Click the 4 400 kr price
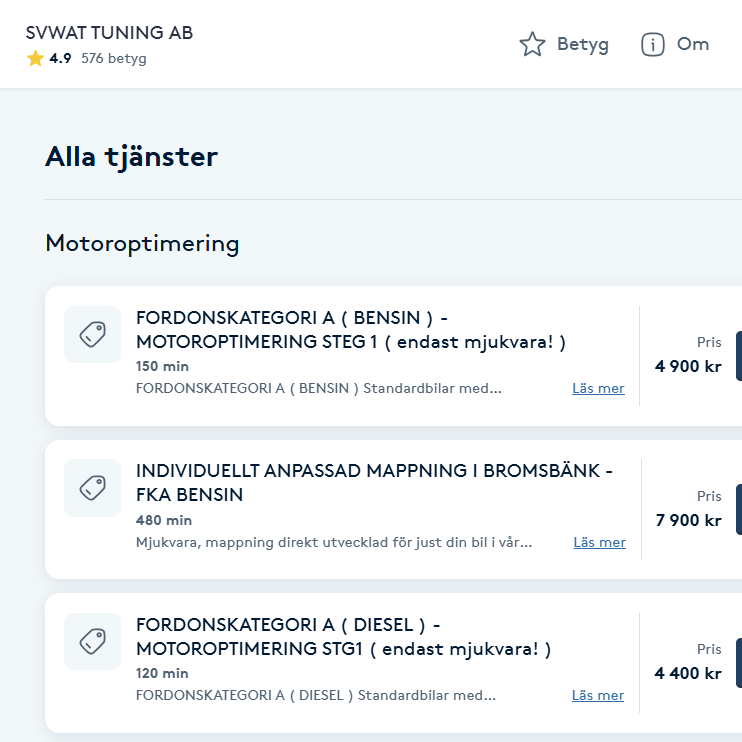This screenshot has height=742, width=742. (688, 673)
